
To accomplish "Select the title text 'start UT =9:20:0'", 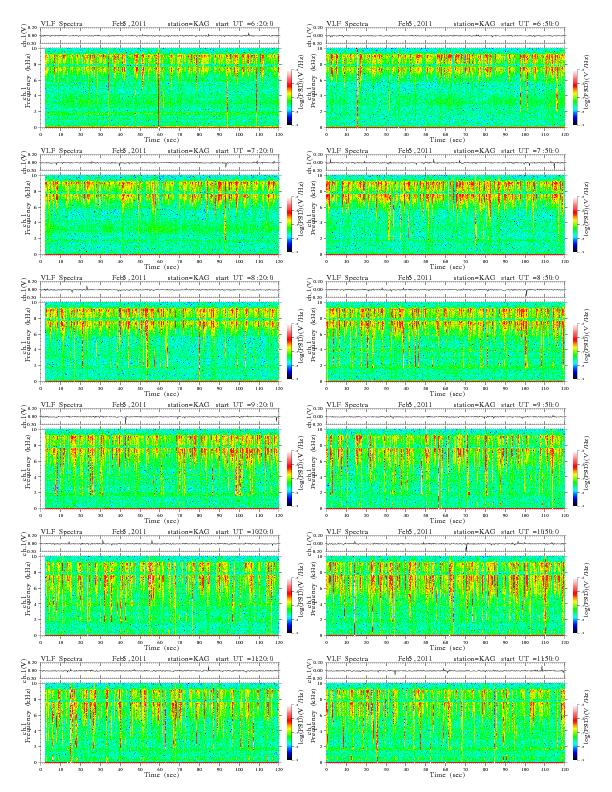I will [245, 405].
